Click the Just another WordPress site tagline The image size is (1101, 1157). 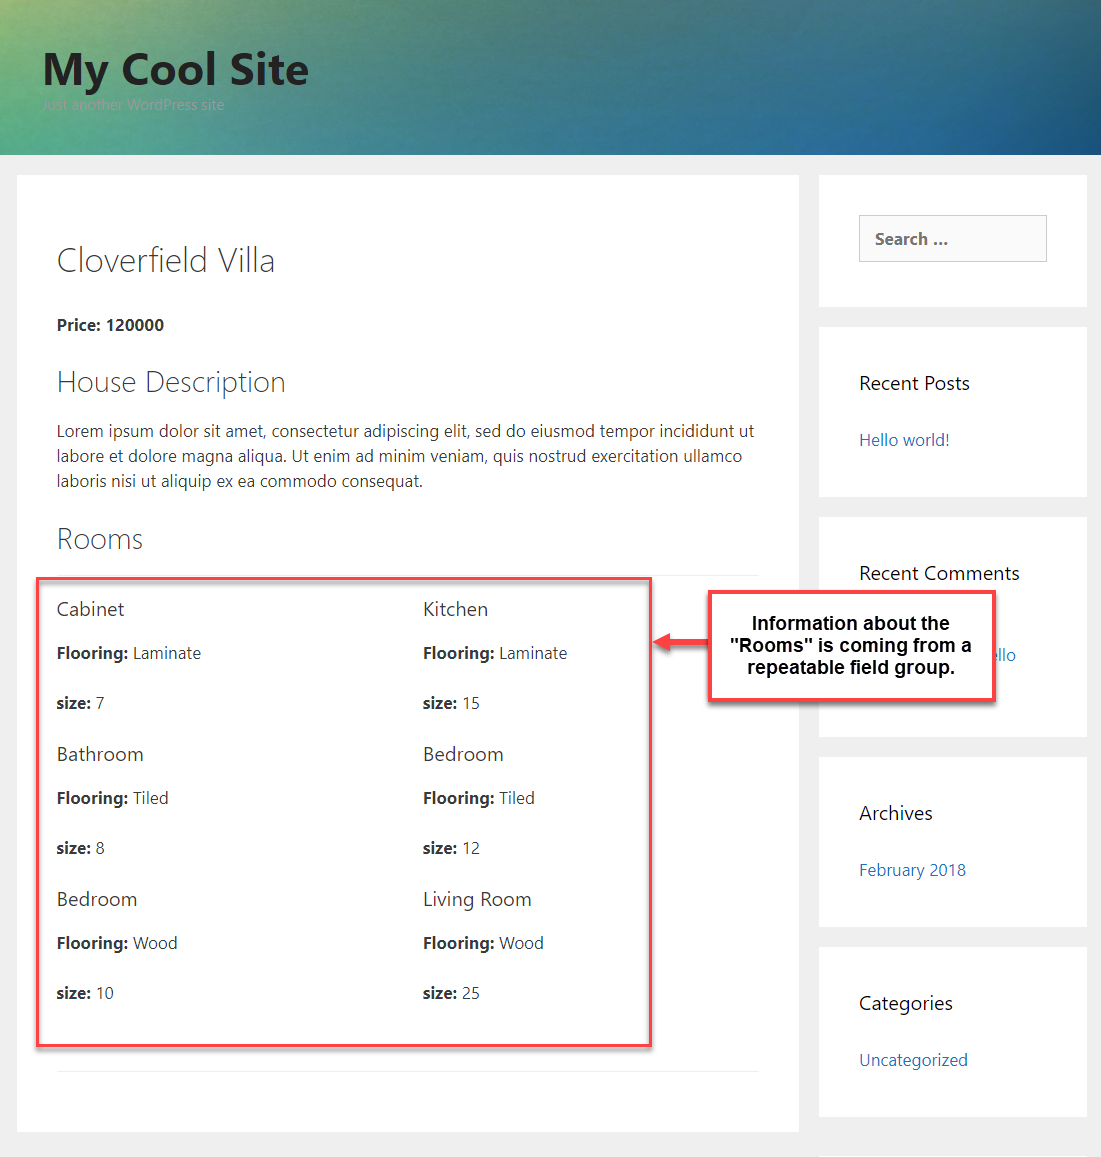133,104
